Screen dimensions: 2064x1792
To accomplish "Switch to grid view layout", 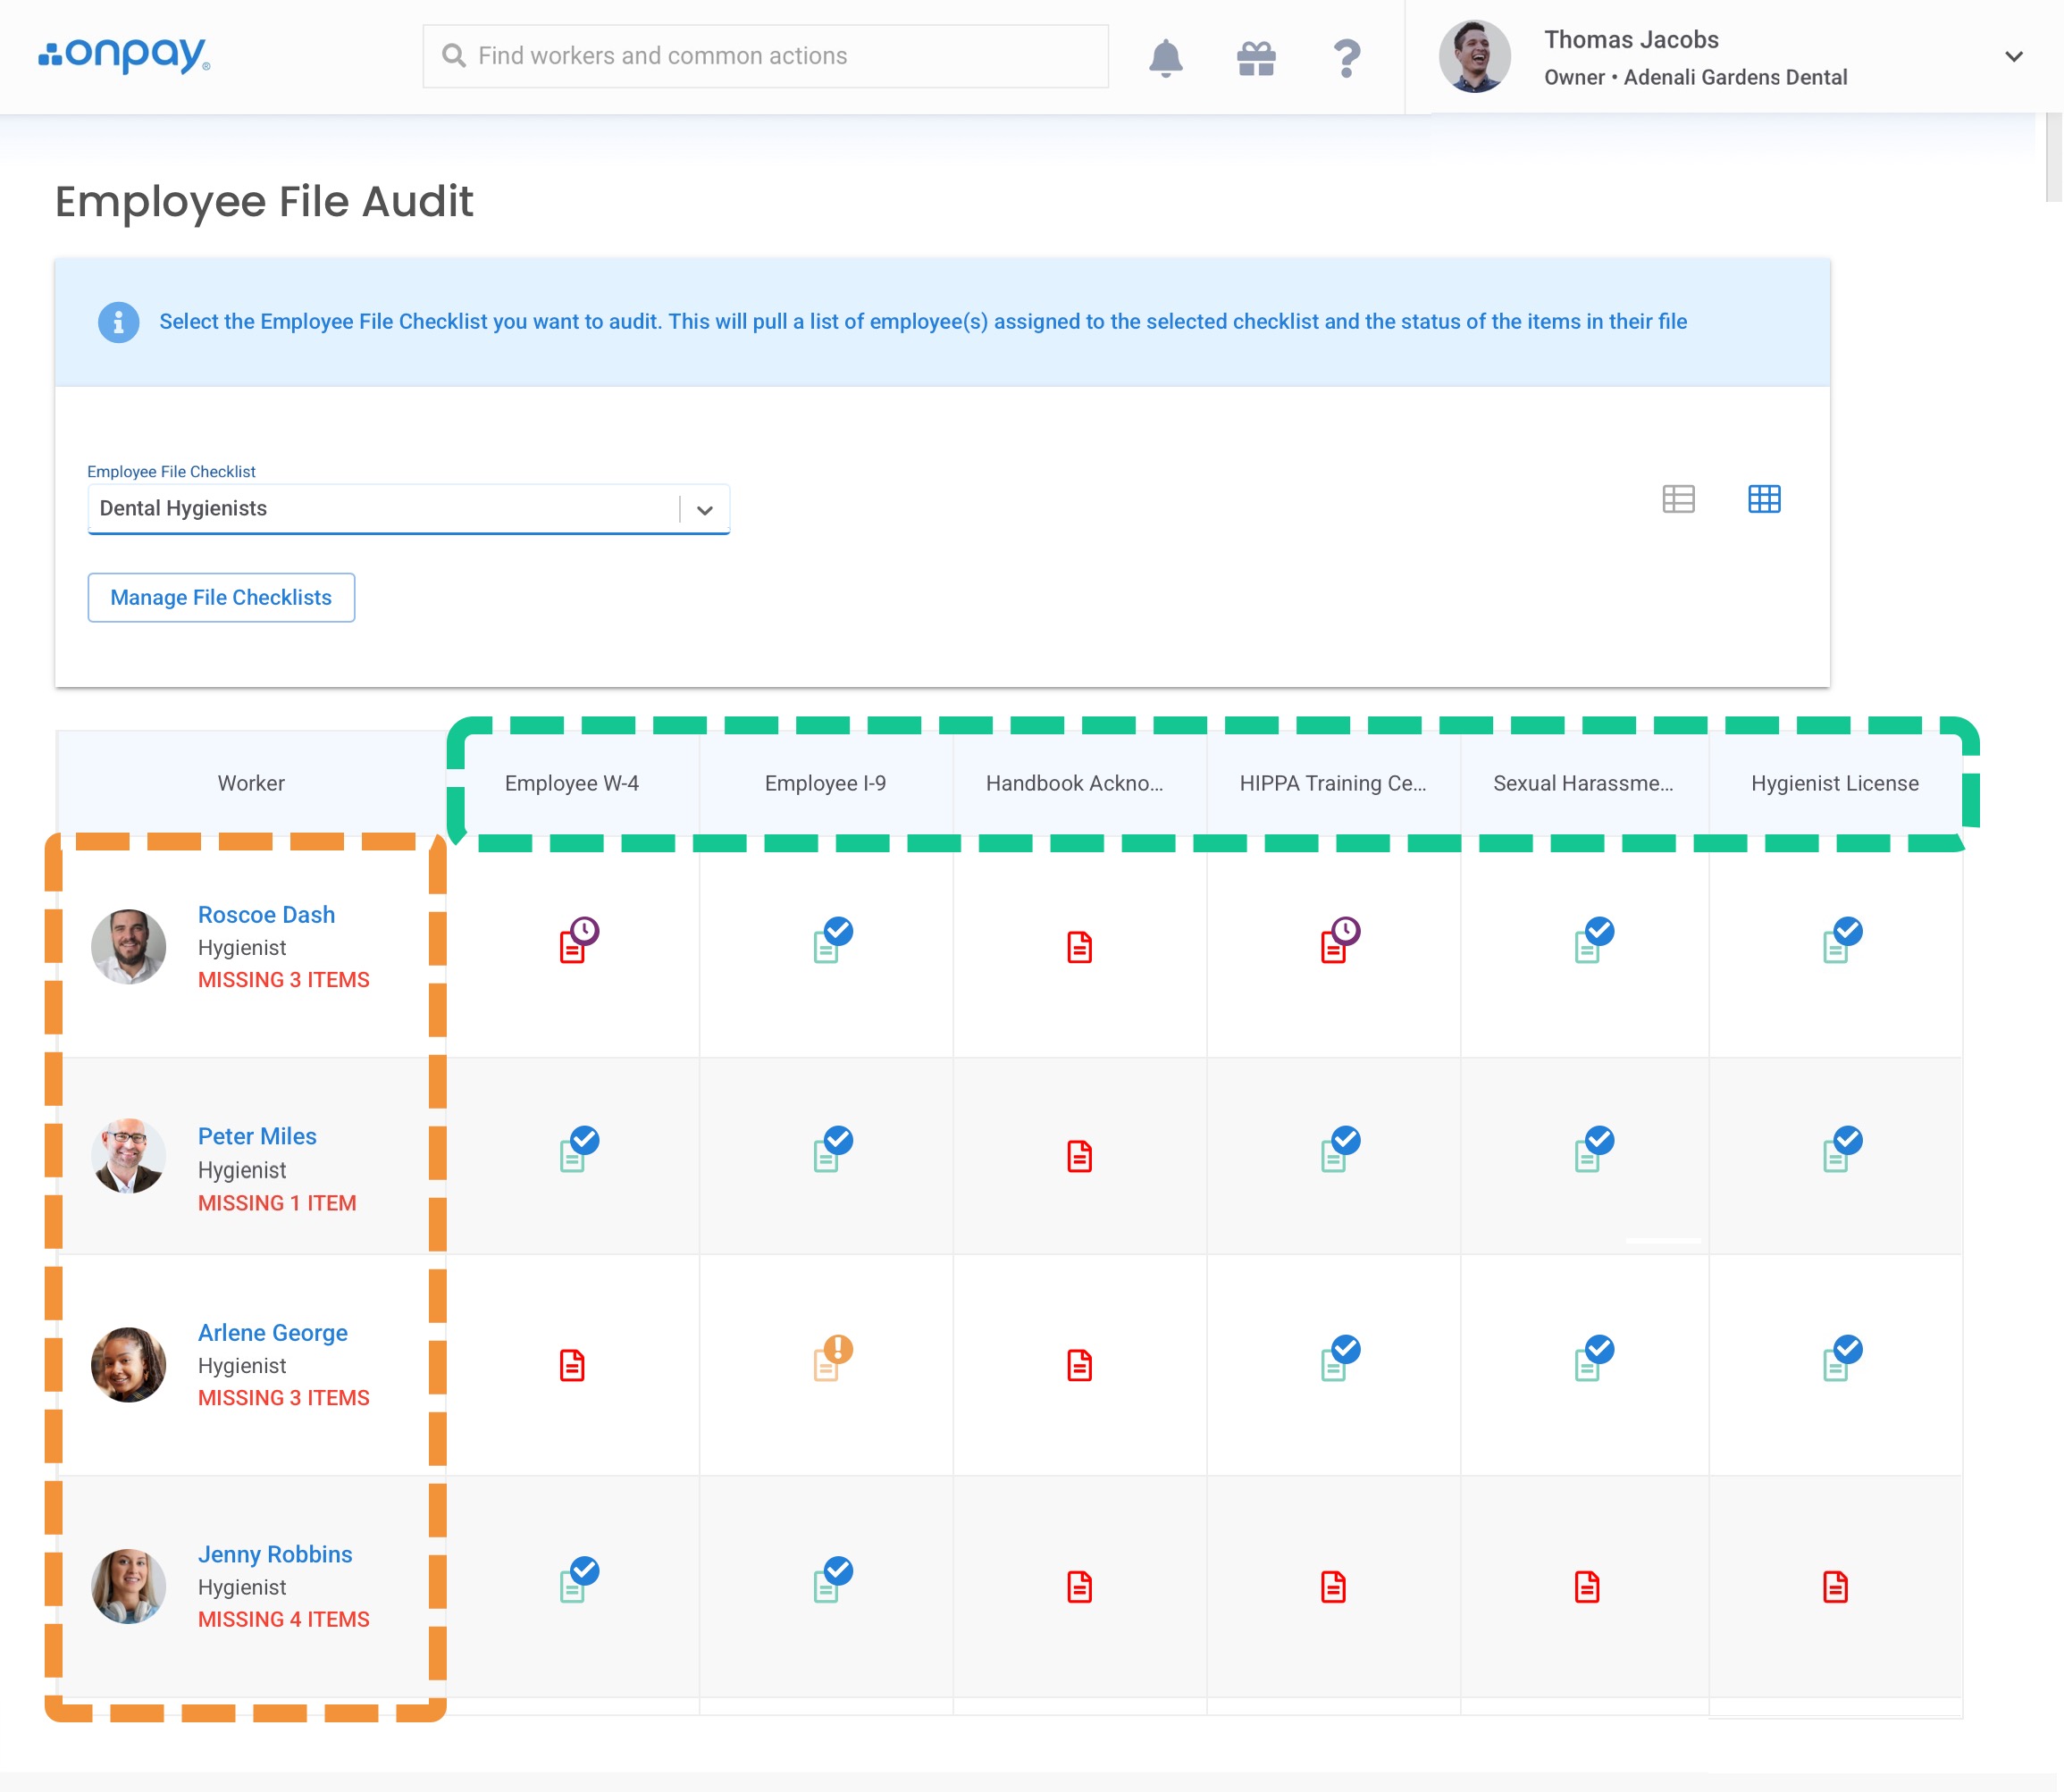I will pyautogui.click(x=1764, y=499).
